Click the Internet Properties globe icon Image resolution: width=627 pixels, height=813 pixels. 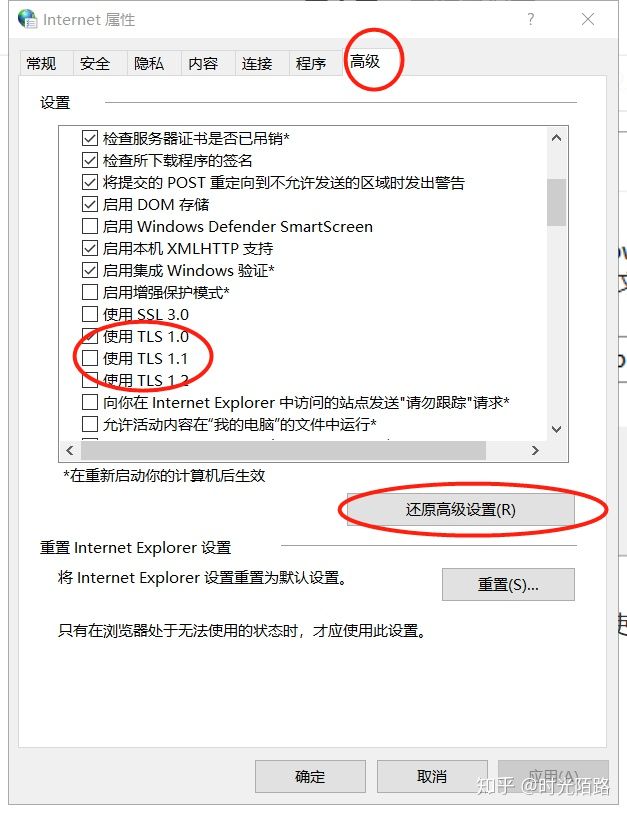(x=27, y=19)
